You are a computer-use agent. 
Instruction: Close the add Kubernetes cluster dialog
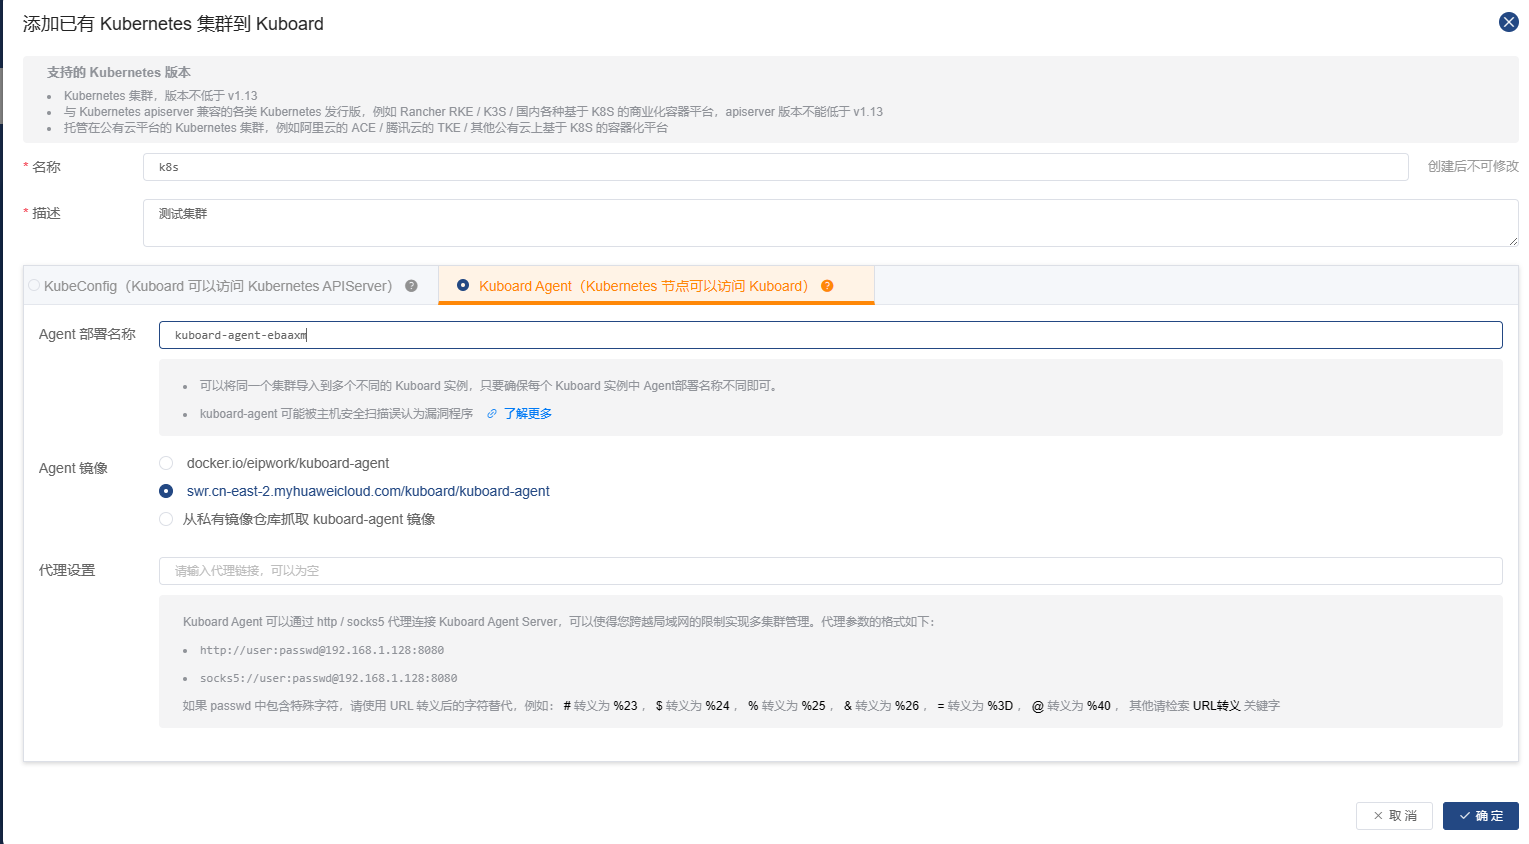click(x=1508, y=22)
